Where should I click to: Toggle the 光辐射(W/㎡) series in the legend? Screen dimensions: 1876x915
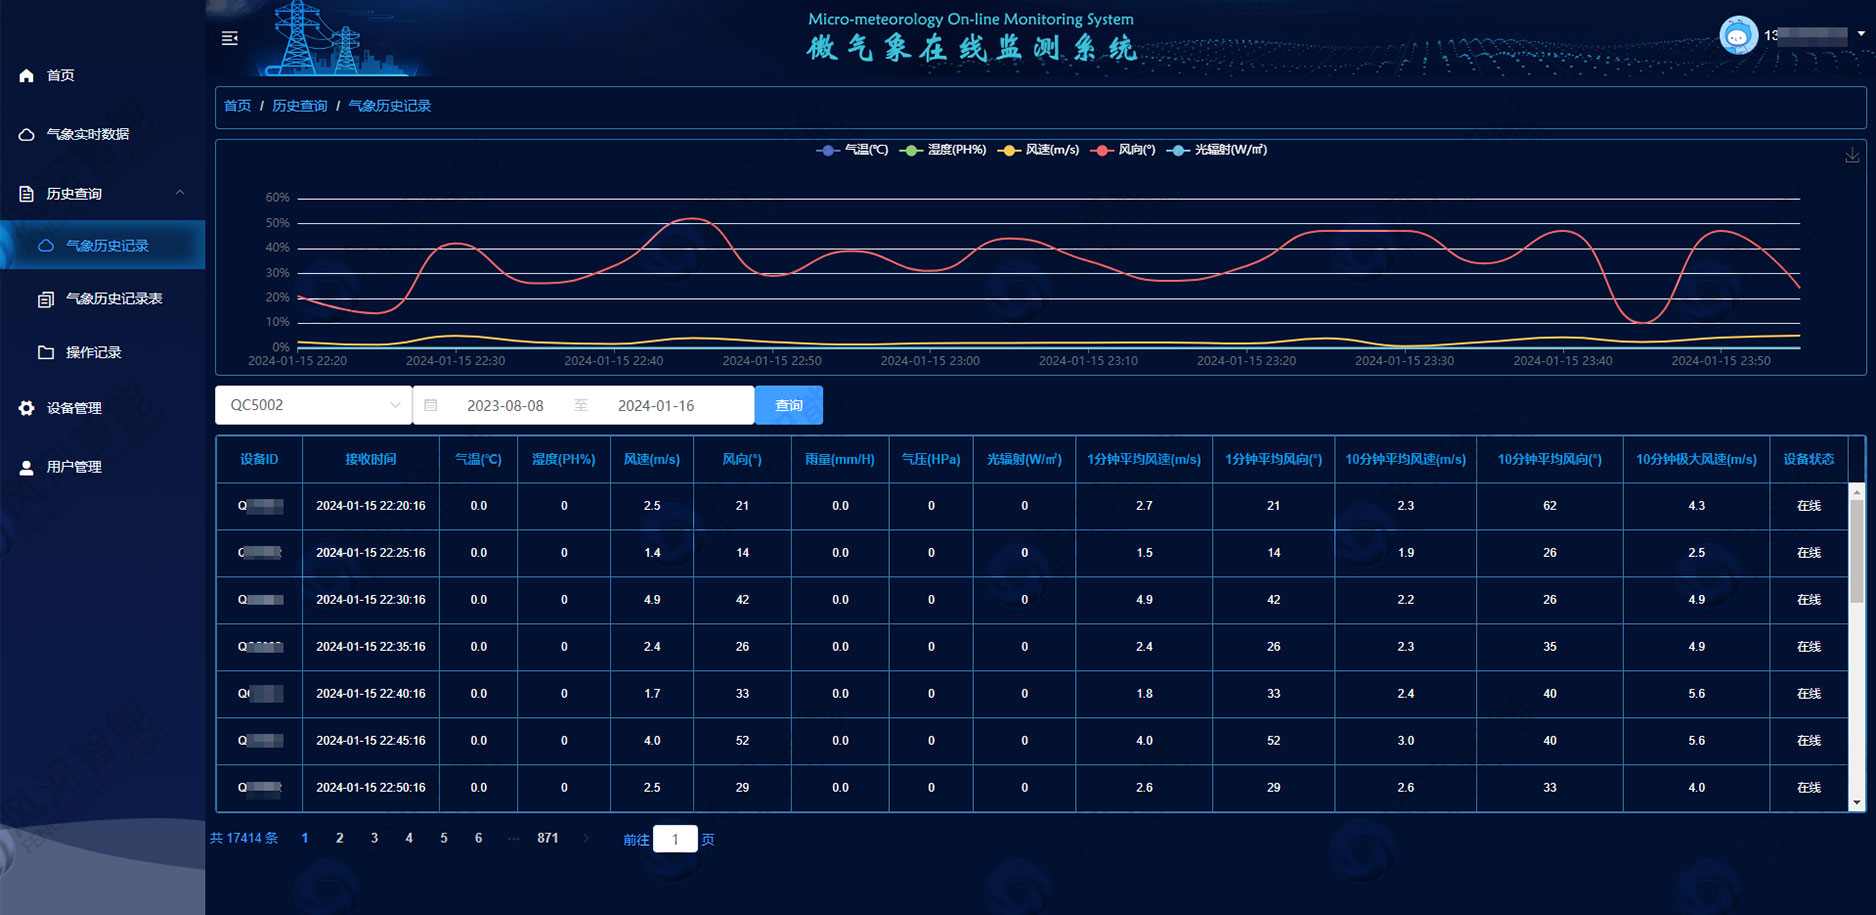(1217, 150)
